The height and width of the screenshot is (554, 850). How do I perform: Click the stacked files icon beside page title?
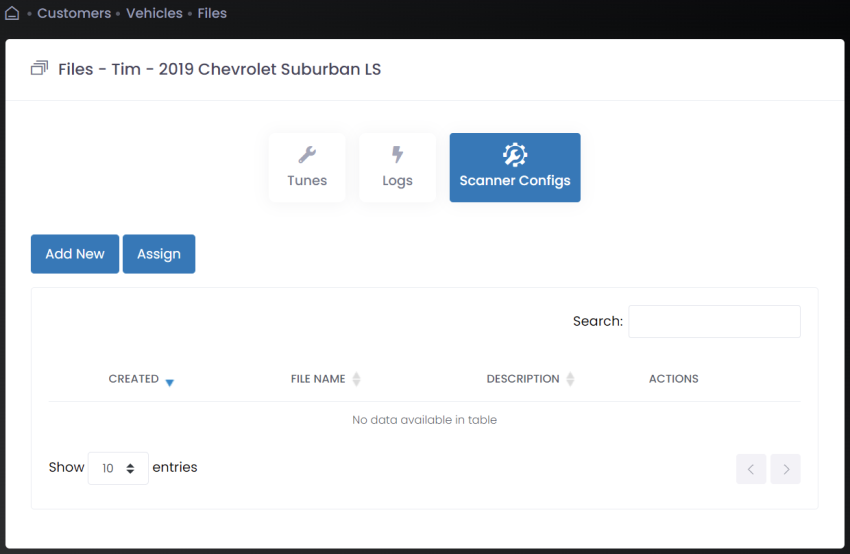tap(40, 69)
